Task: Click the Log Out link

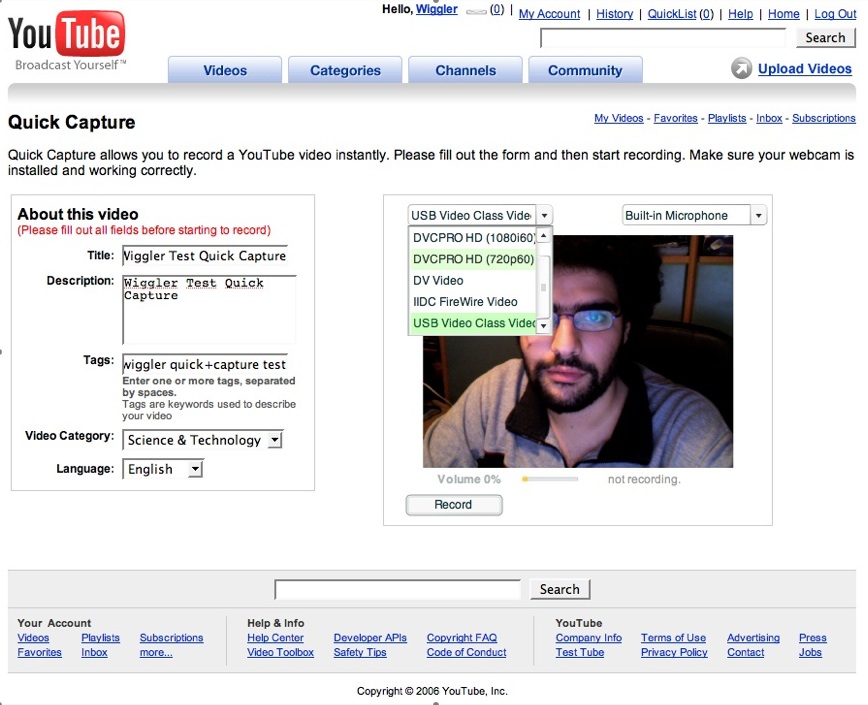Action: coord(835,14)
